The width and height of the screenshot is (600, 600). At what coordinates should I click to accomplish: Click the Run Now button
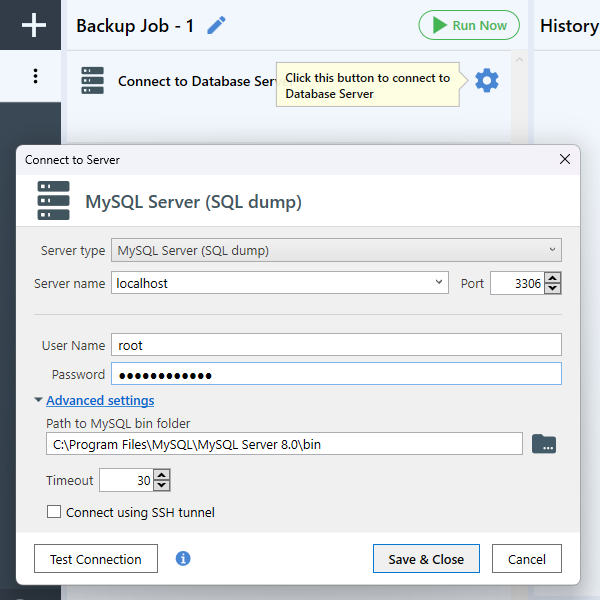tap(469, 25)
